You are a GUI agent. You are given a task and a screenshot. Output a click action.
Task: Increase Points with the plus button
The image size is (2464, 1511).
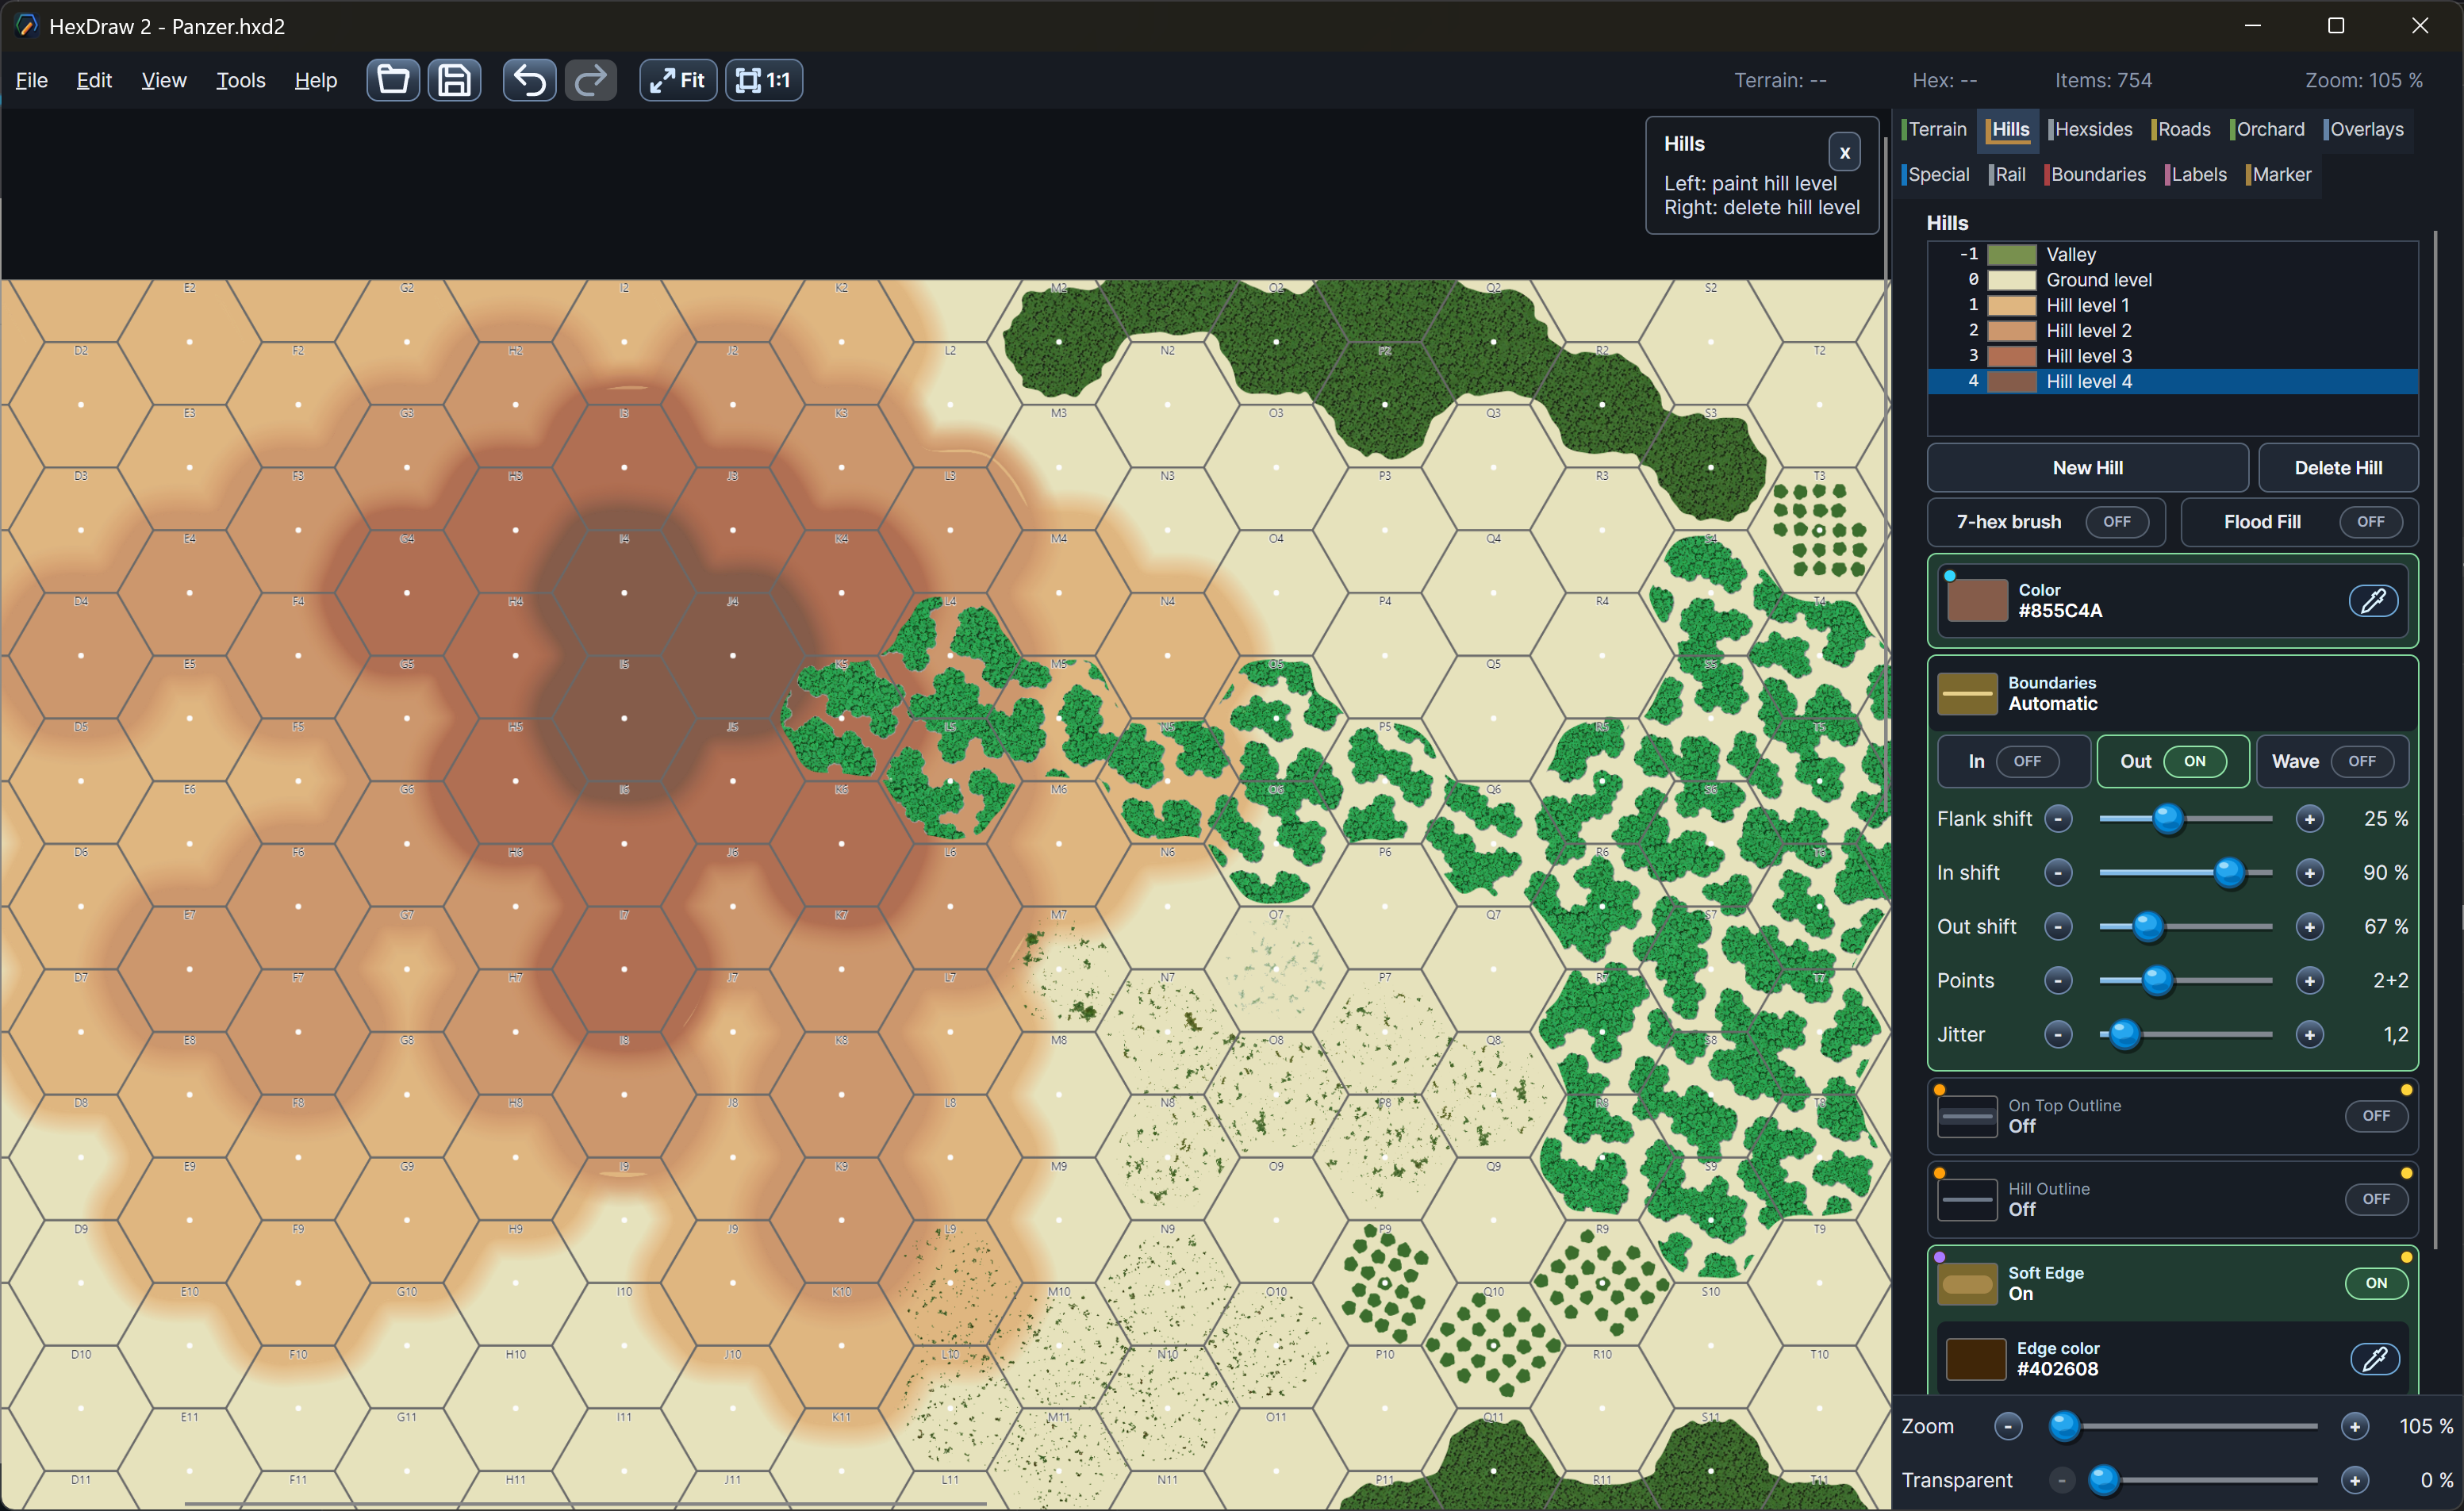click(2309, 981)
